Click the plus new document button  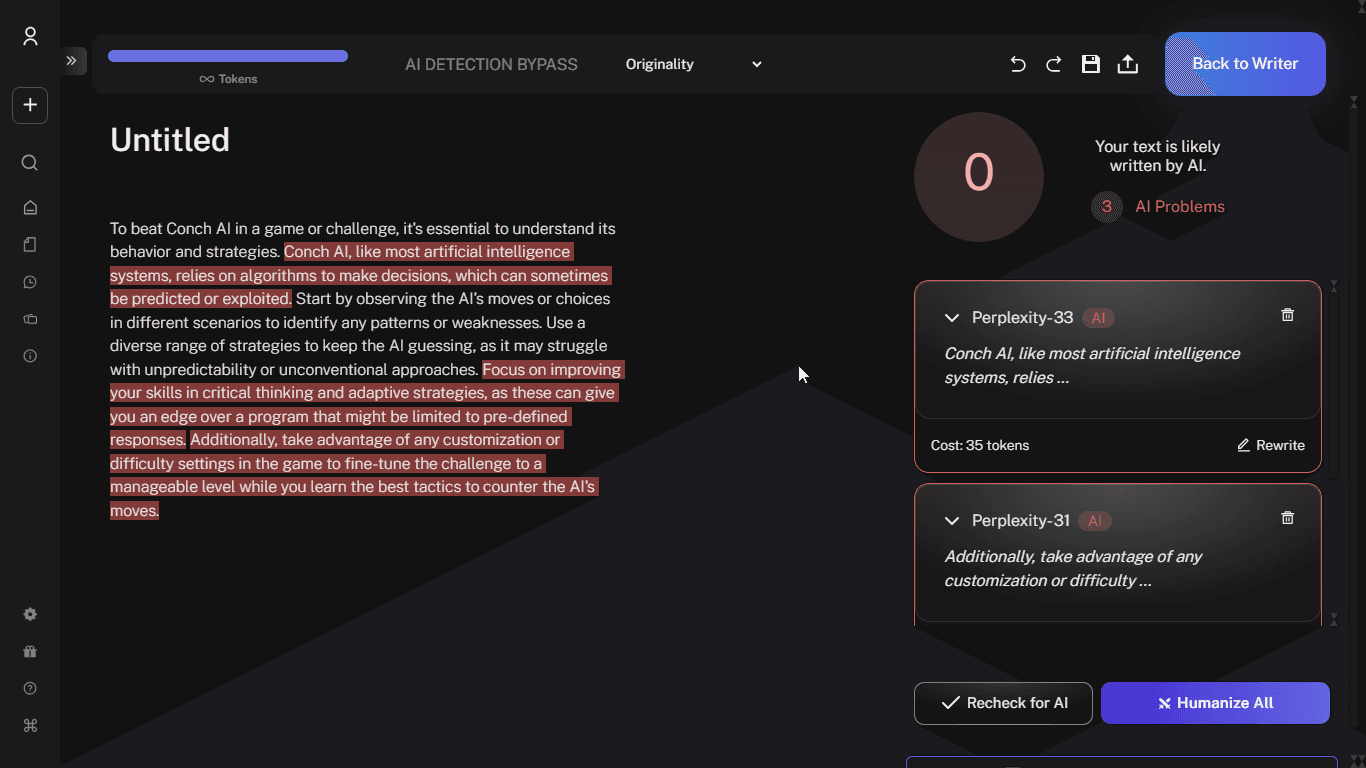click(30, 105)
